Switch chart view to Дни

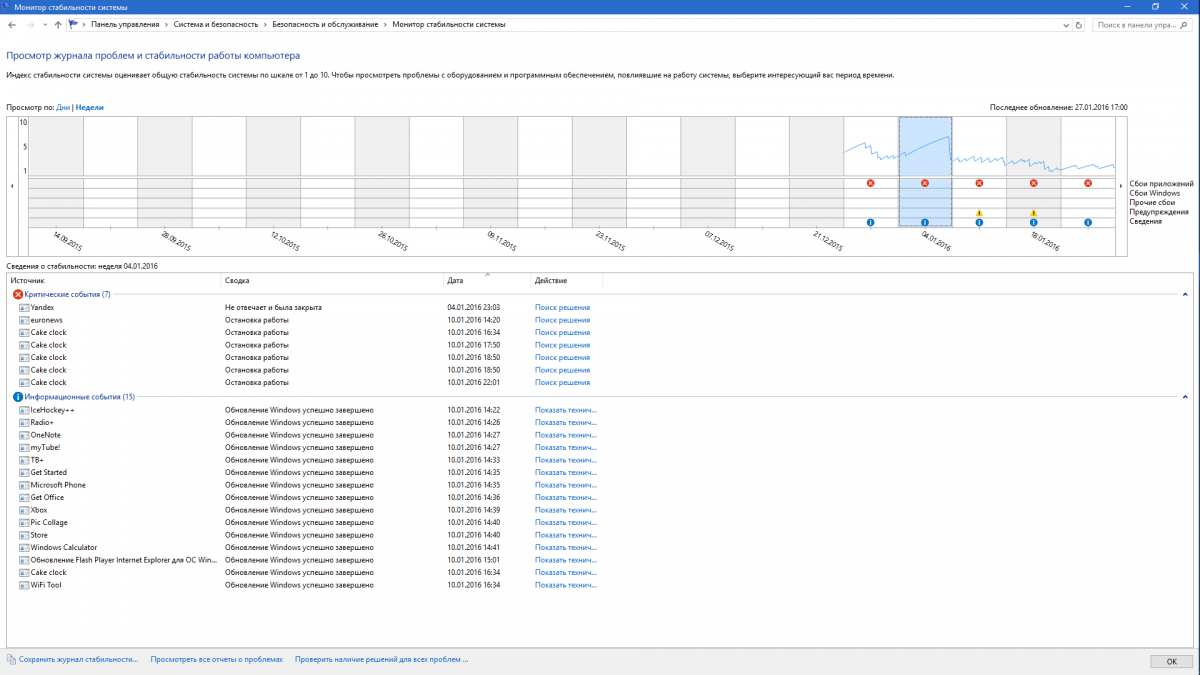point(63,107)
